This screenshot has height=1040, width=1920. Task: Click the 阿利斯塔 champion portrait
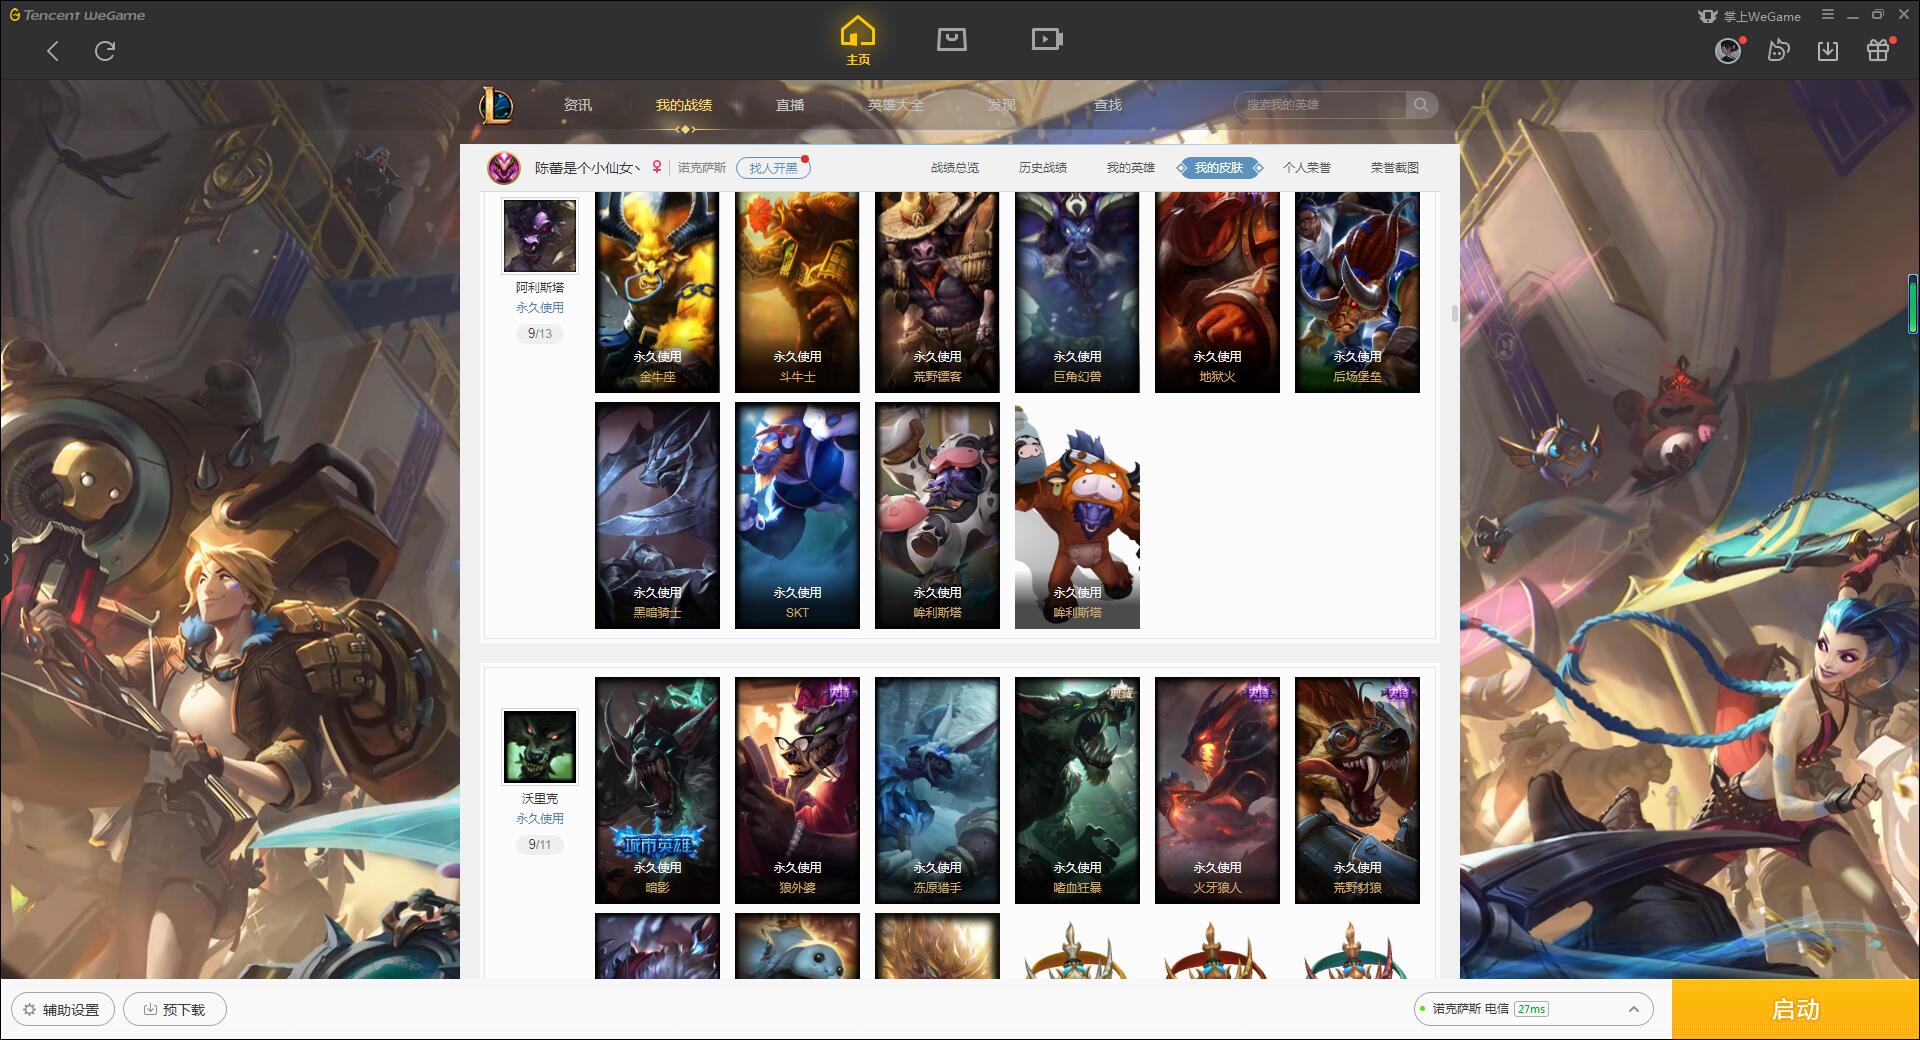pyautogui.click(x=540, y=236)
